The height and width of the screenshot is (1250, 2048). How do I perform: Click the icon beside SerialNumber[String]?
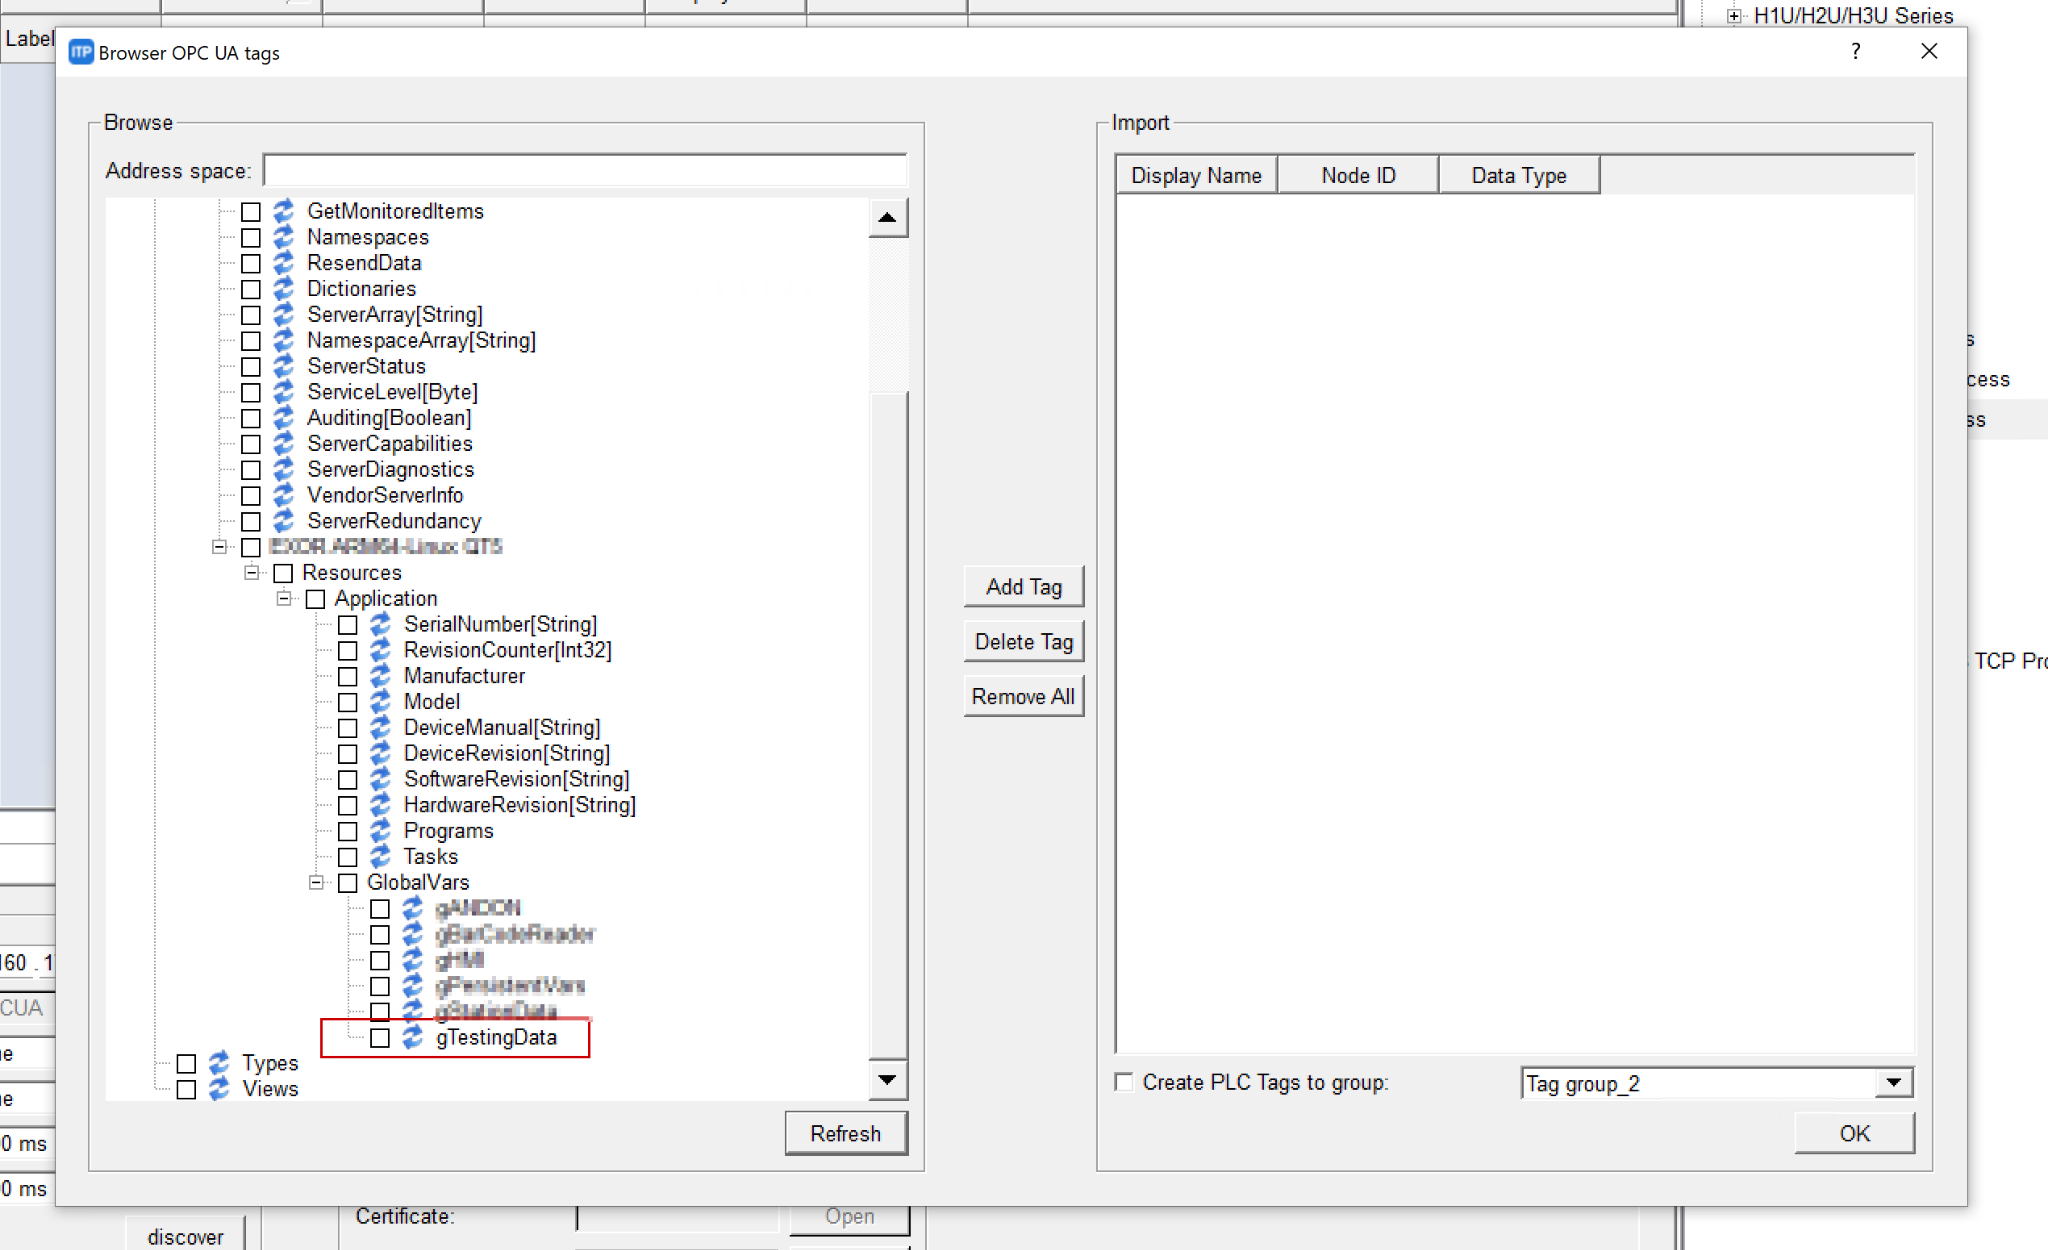point(380,625)
